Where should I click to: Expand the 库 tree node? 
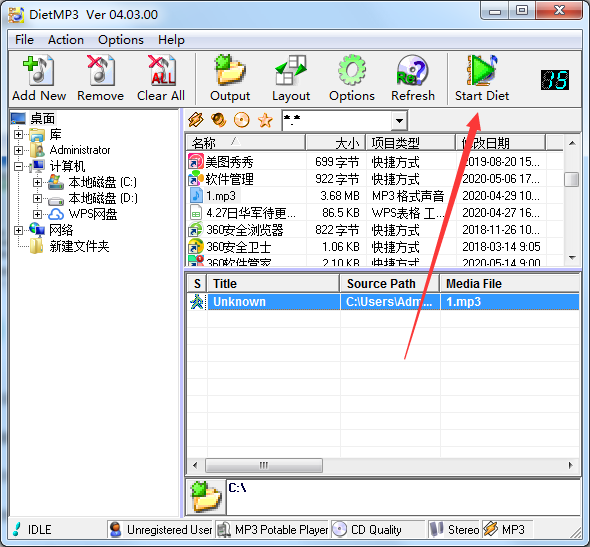point(18,134)
